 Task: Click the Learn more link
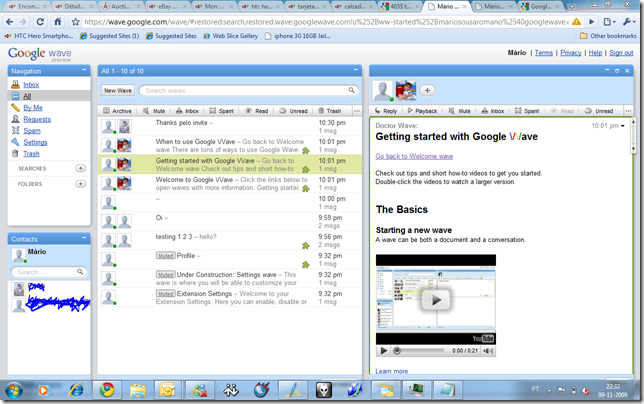(391, 371)
